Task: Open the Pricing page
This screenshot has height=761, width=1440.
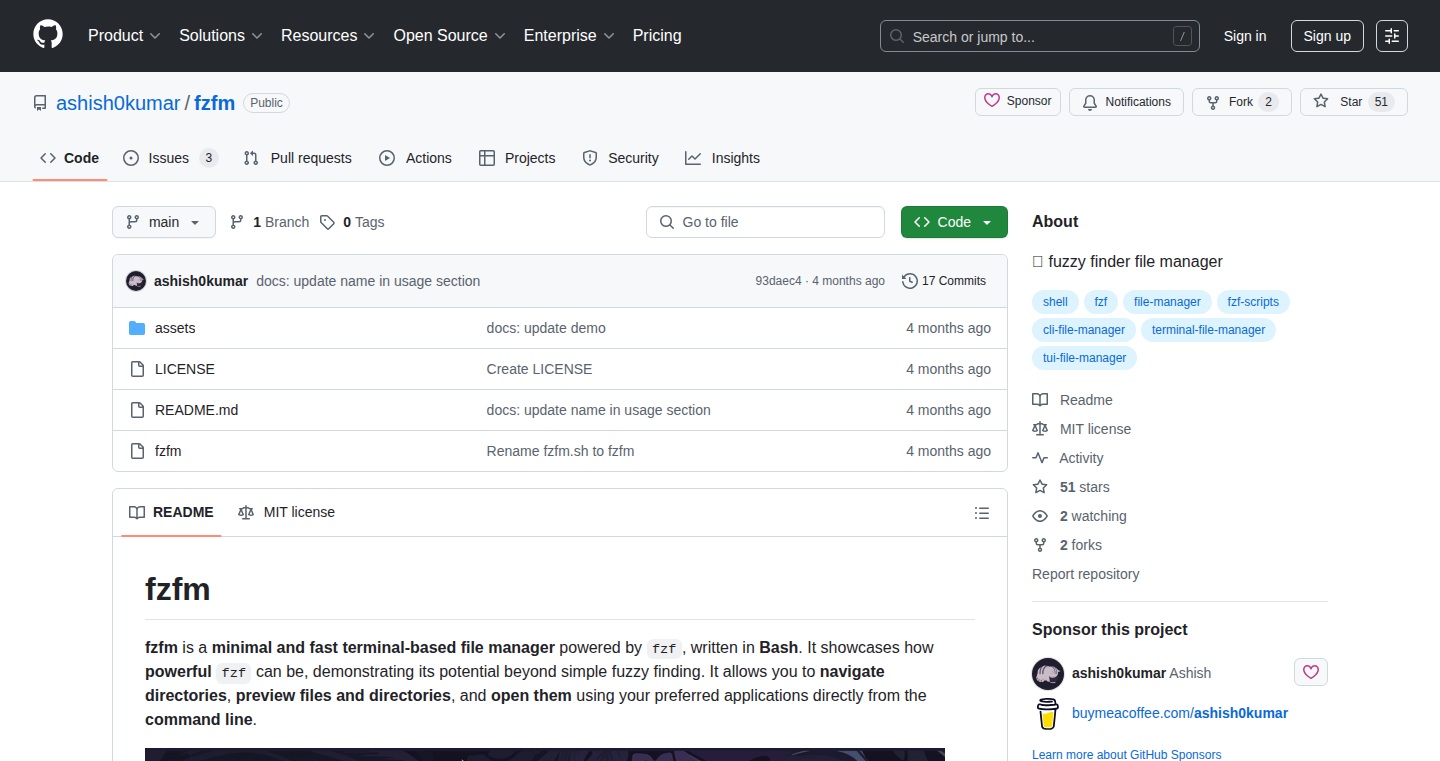Action: [x=657, y=35]
